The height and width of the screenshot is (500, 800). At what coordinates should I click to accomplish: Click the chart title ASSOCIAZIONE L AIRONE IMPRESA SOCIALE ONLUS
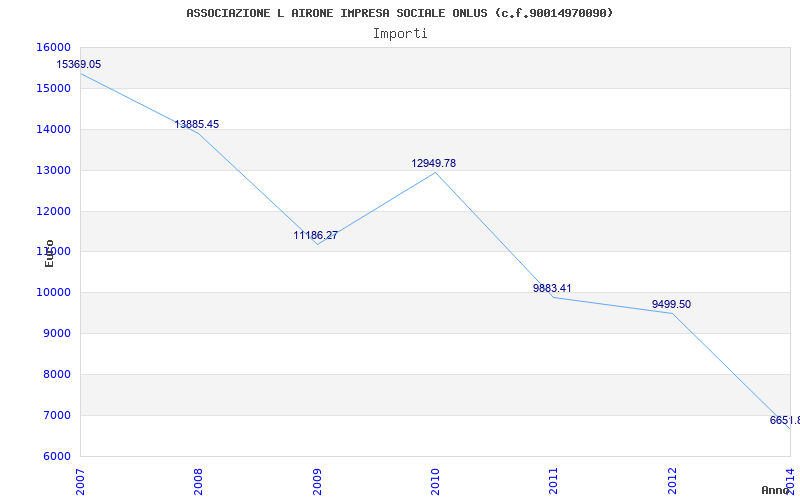tap(399, 13)
